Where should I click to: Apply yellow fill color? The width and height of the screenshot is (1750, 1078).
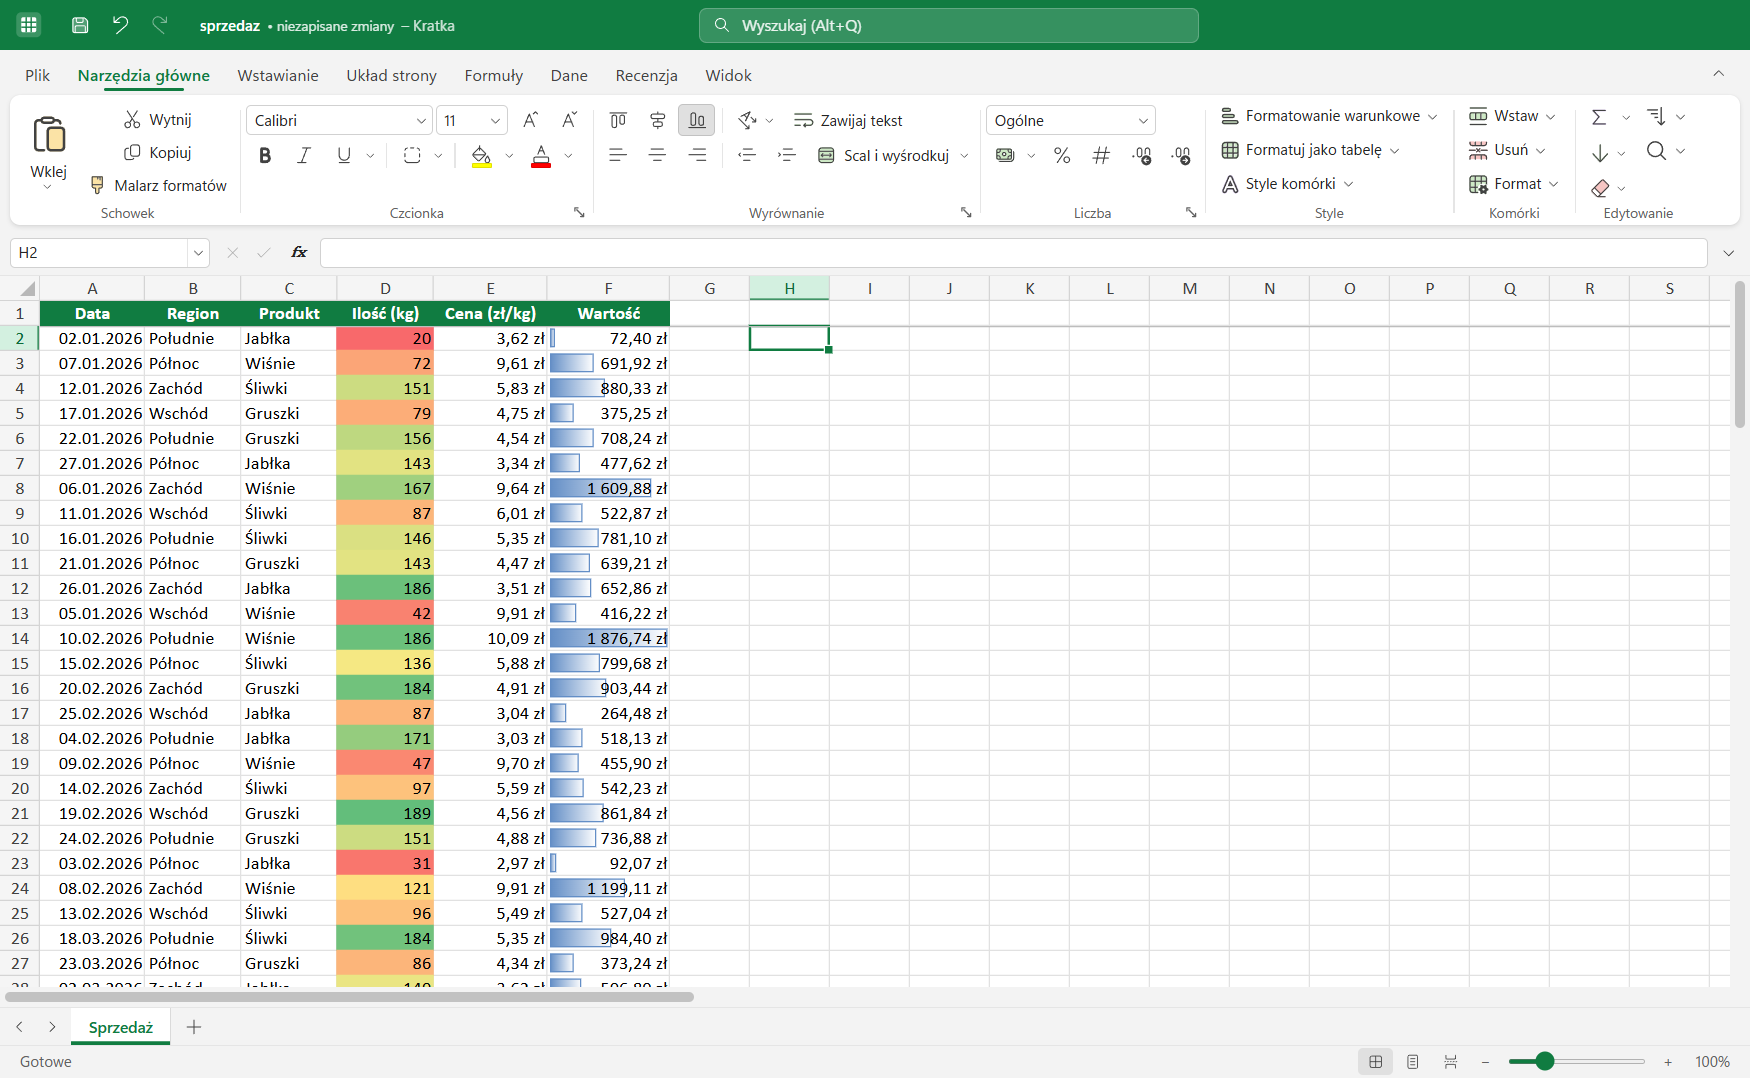482,155
